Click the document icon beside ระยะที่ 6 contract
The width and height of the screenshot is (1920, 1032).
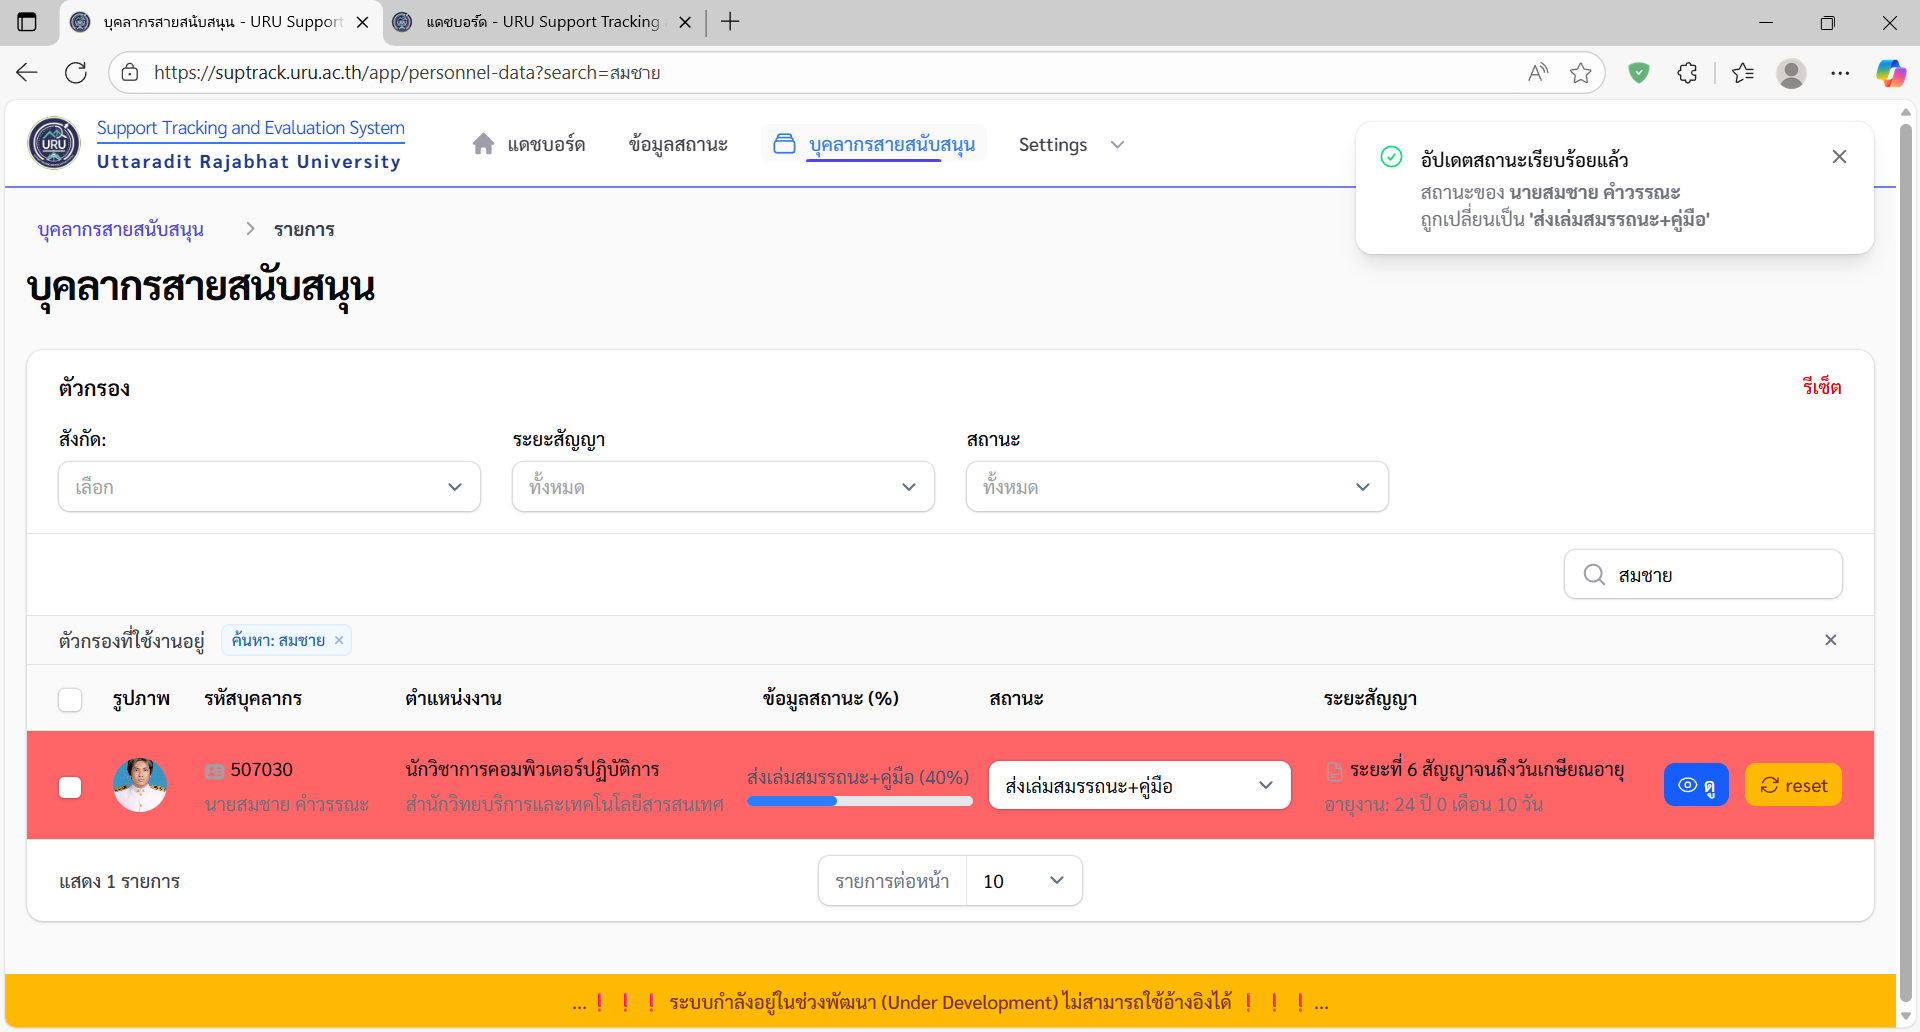click(x=1336, y=770)
